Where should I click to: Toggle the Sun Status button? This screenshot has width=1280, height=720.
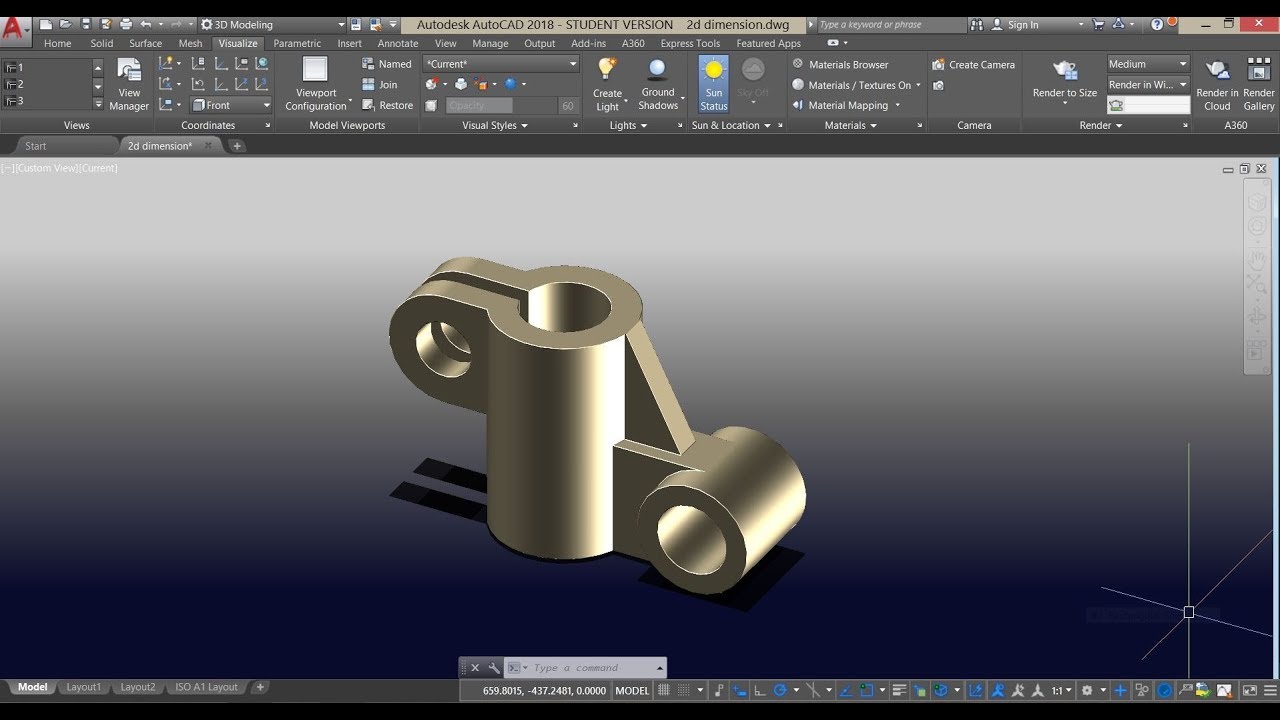(713, 84)
